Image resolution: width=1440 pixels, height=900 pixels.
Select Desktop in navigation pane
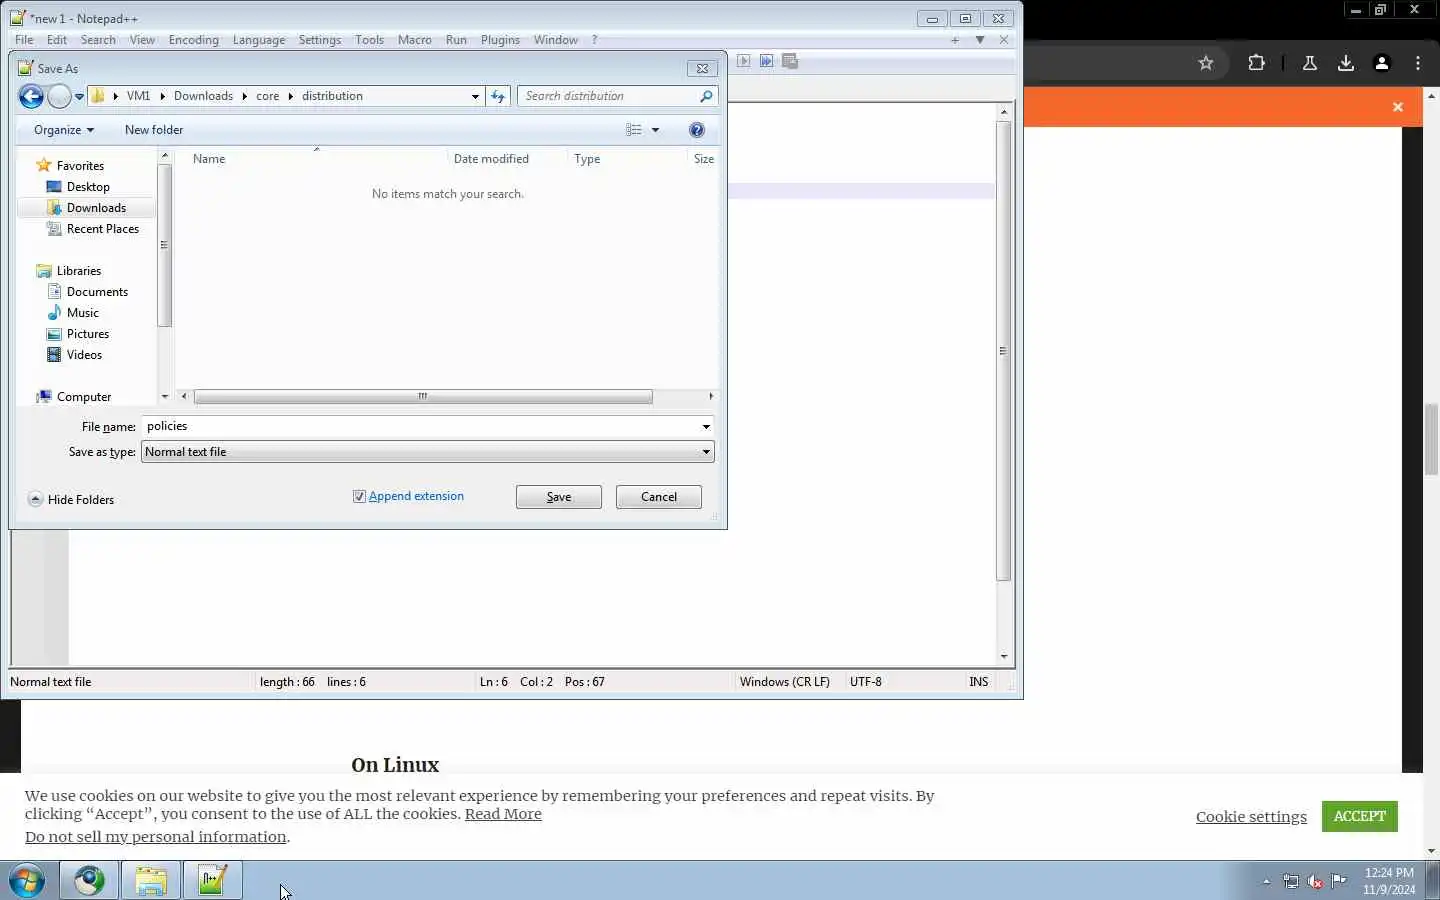point(88,187)
